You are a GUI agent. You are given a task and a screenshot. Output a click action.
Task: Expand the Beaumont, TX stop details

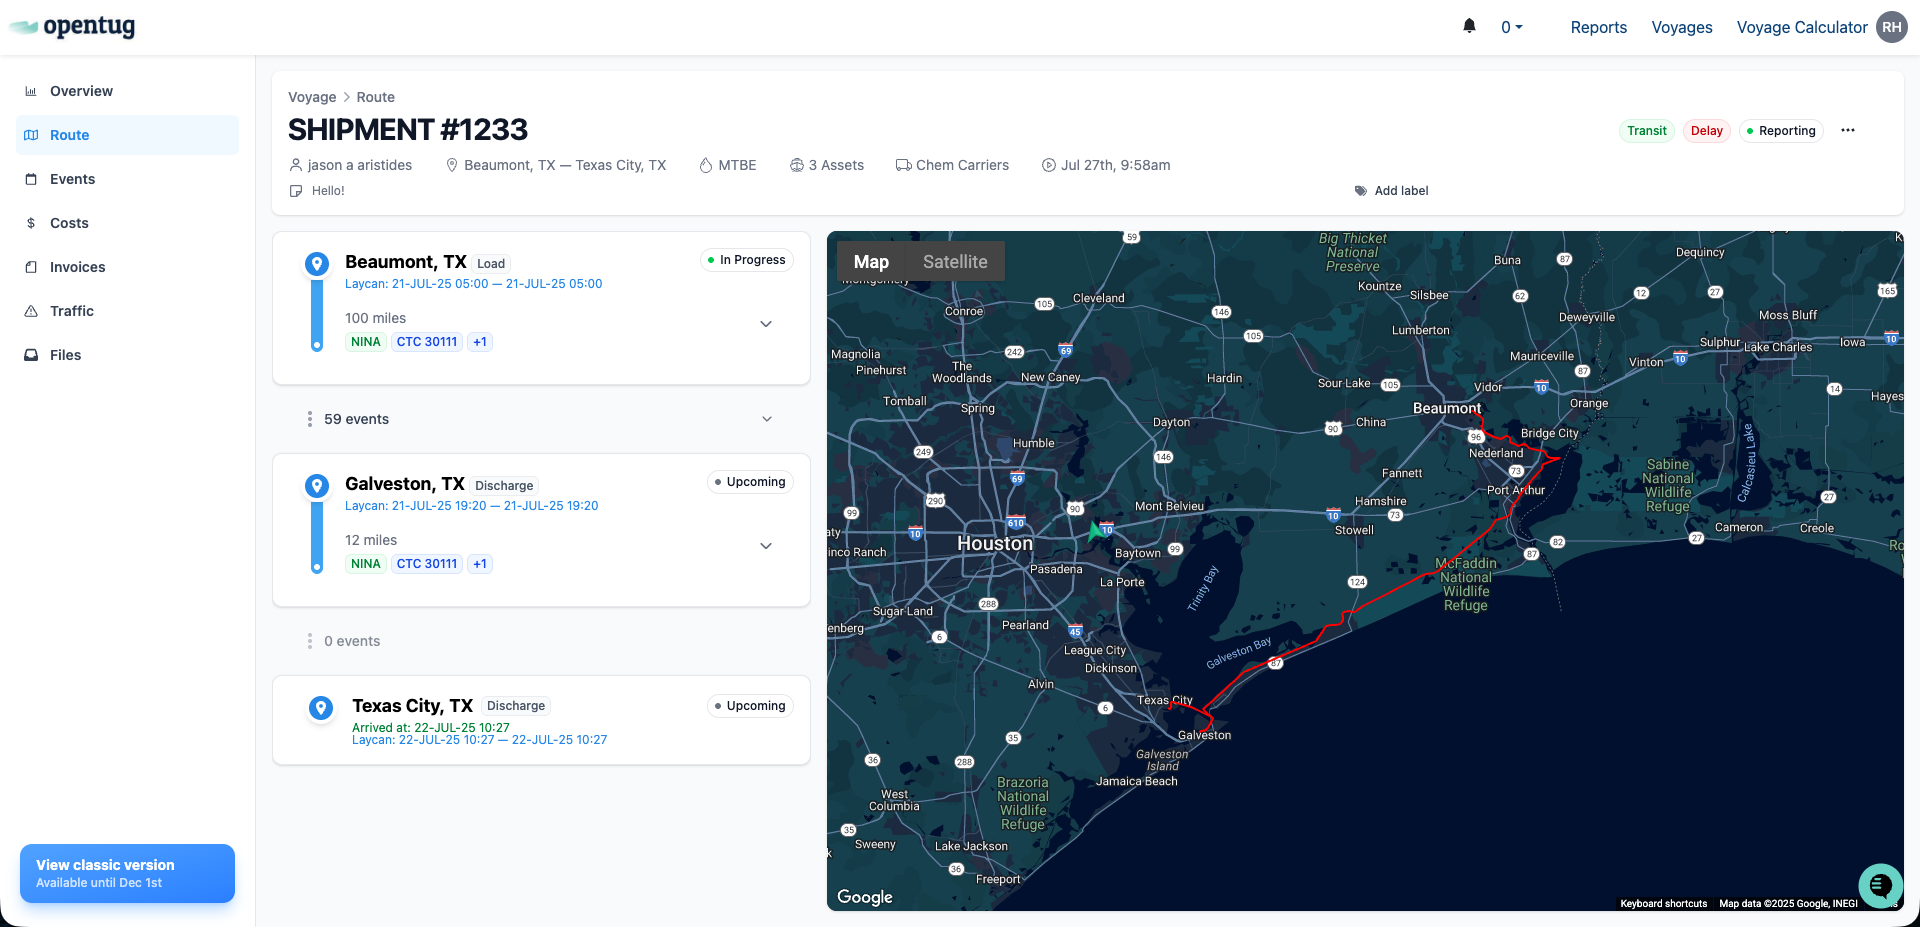(x=766, y=324)
